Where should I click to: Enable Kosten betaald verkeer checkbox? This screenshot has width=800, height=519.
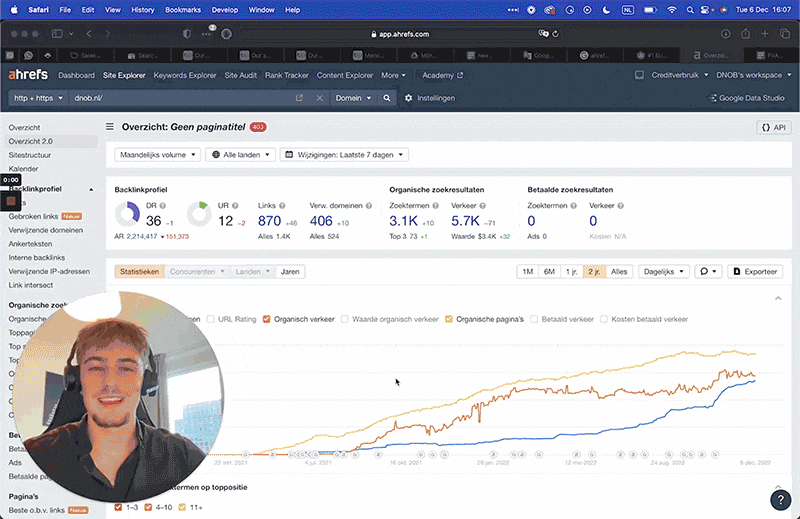click(604, 319)
